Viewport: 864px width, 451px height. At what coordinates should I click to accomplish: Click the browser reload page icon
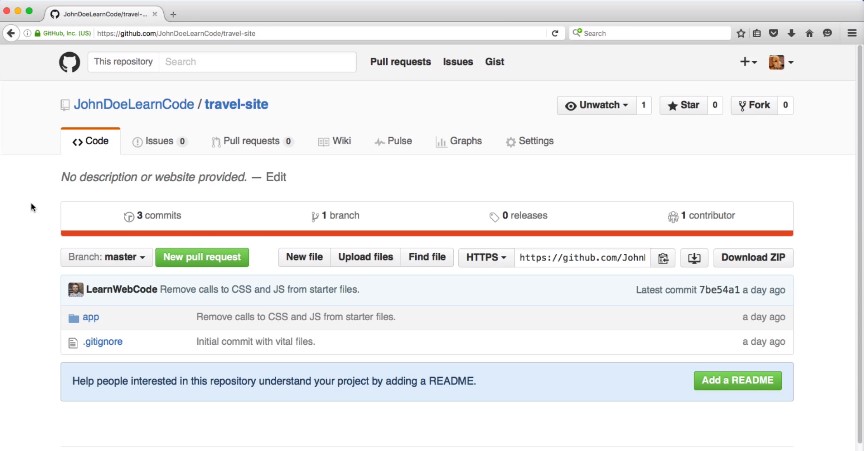[555, 33]
